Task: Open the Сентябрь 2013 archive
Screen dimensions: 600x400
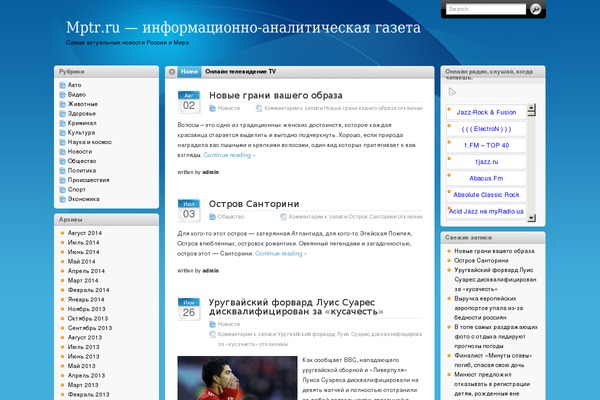Action: point(90,328)
